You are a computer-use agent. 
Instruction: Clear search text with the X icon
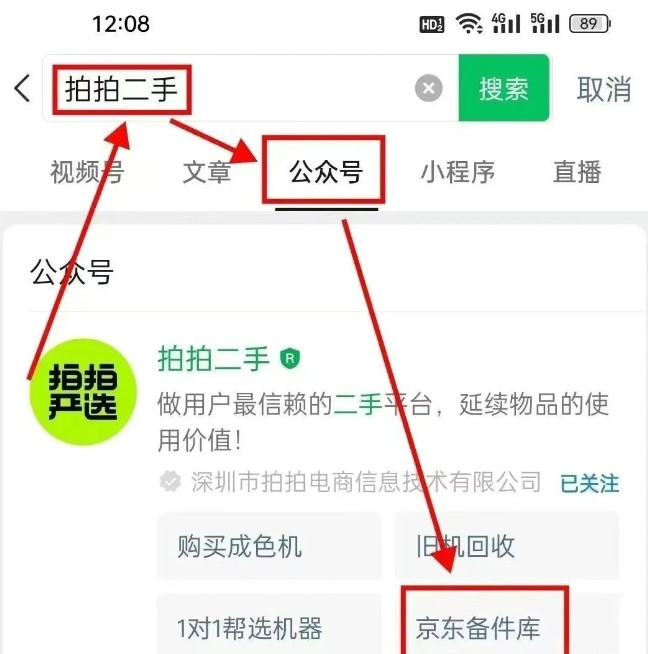click(429, 88)
